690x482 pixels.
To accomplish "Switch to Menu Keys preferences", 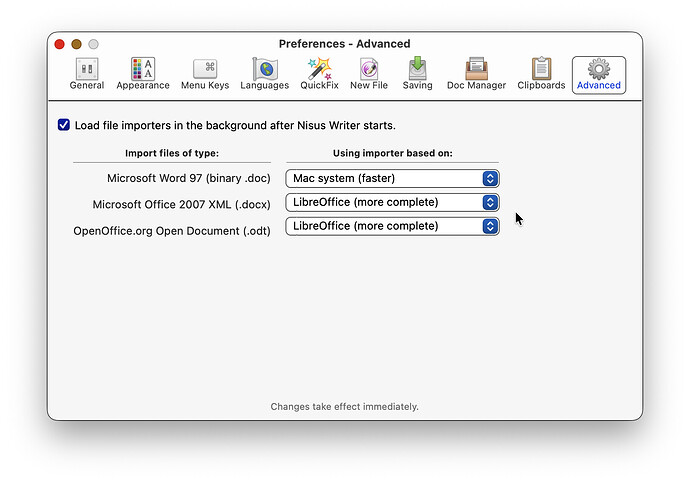I will click(x=205, y=74).
